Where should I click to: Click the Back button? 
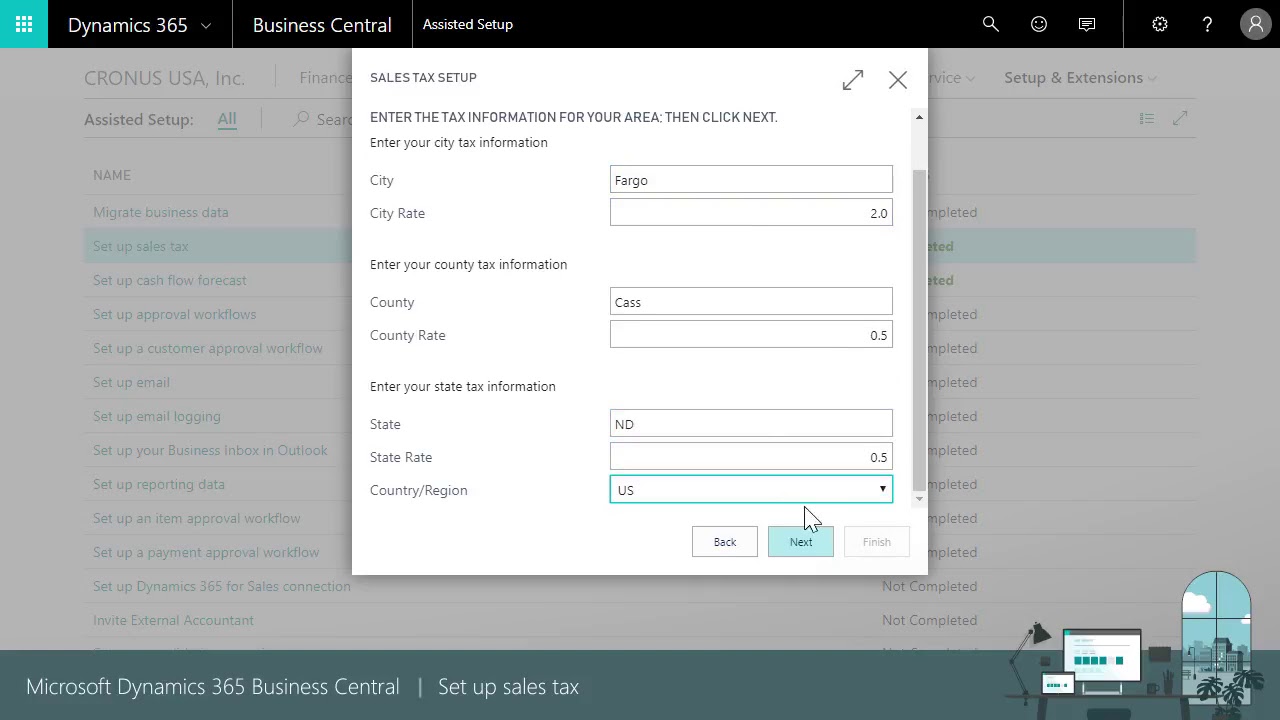coord(725,542)
